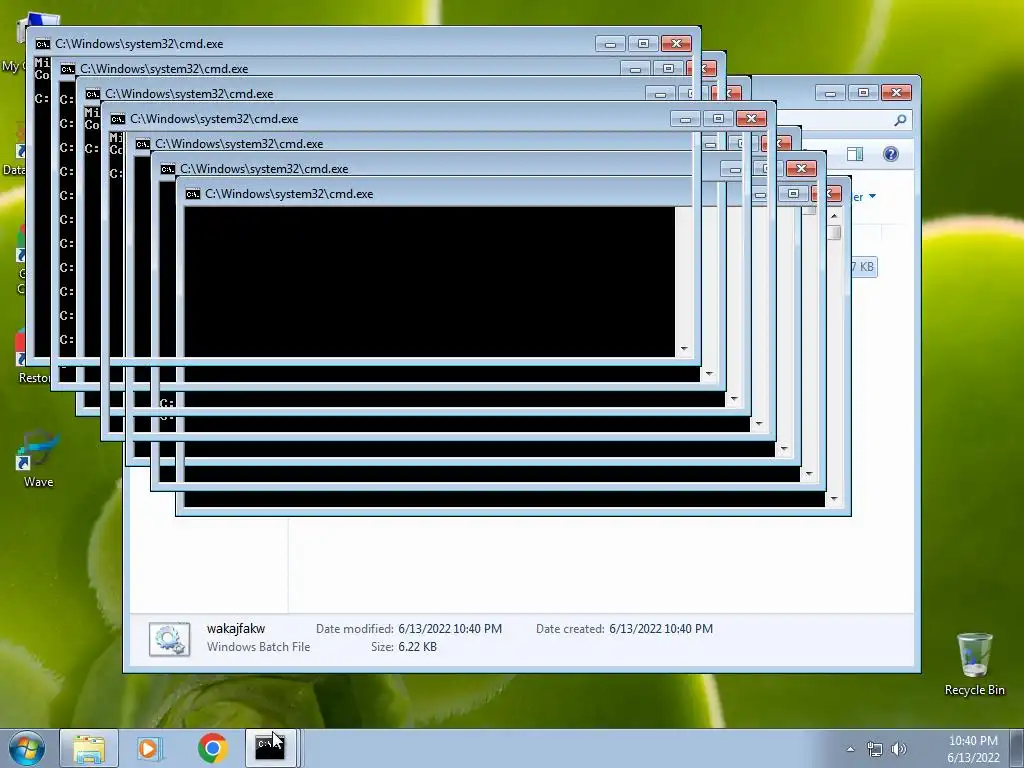1024x768 pixels.
Task: Select the Wave desktop shortcut
Action: pyautogui.click(x=38, y=459)
